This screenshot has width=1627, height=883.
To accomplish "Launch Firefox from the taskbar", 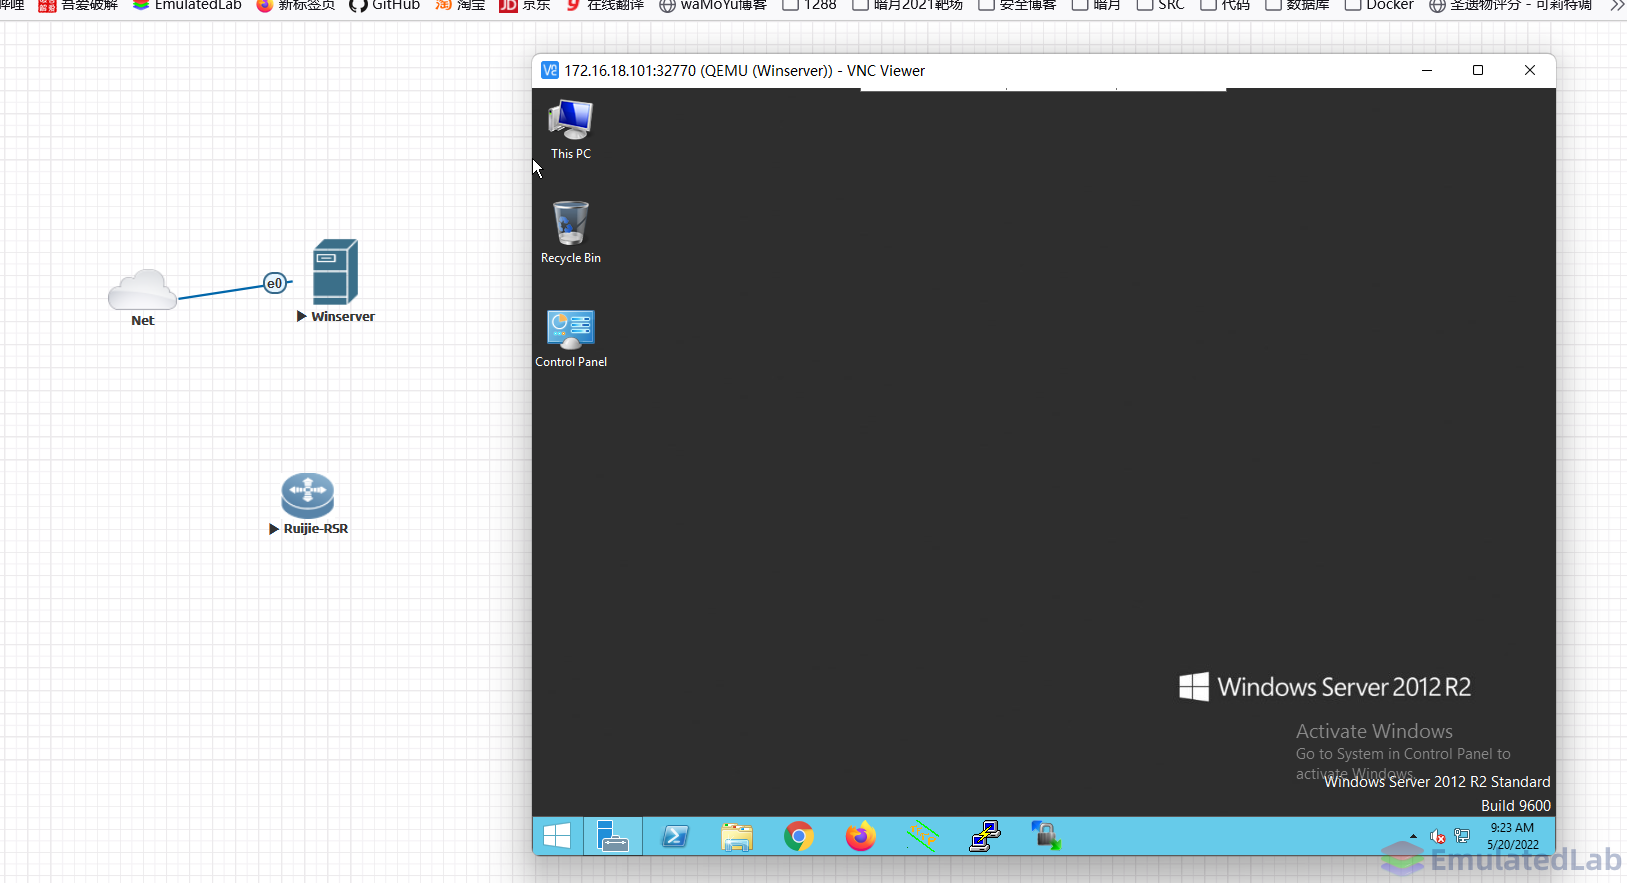I will point(860,836).
